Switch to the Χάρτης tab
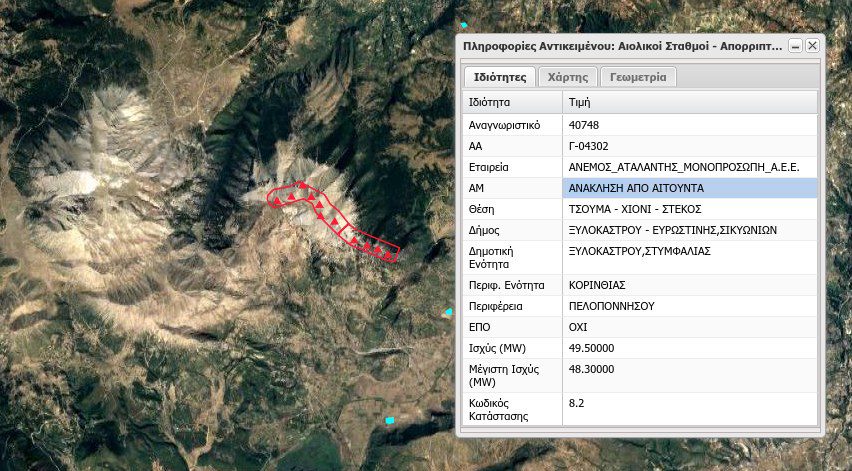Viewport: 852px width, 471px height. (568, 77)
